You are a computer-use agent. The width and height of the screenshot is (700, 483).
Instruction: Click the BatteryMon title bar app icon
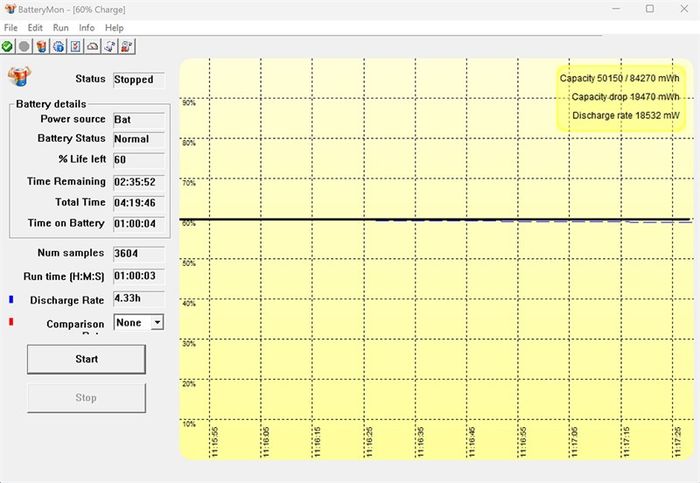(x=9, y=8)
